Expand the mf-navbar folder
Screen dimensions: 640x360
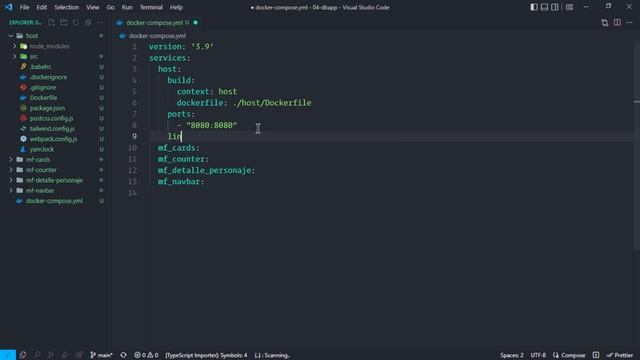tap(40, 191)
